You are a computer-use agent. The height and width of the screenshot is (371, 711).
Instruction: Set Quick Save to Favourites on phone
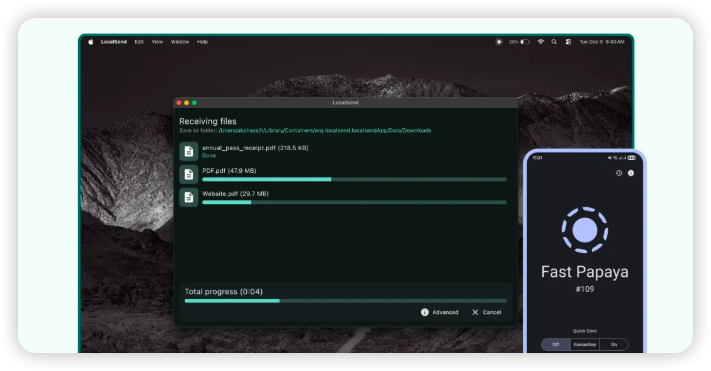click(x=585, y=345)
